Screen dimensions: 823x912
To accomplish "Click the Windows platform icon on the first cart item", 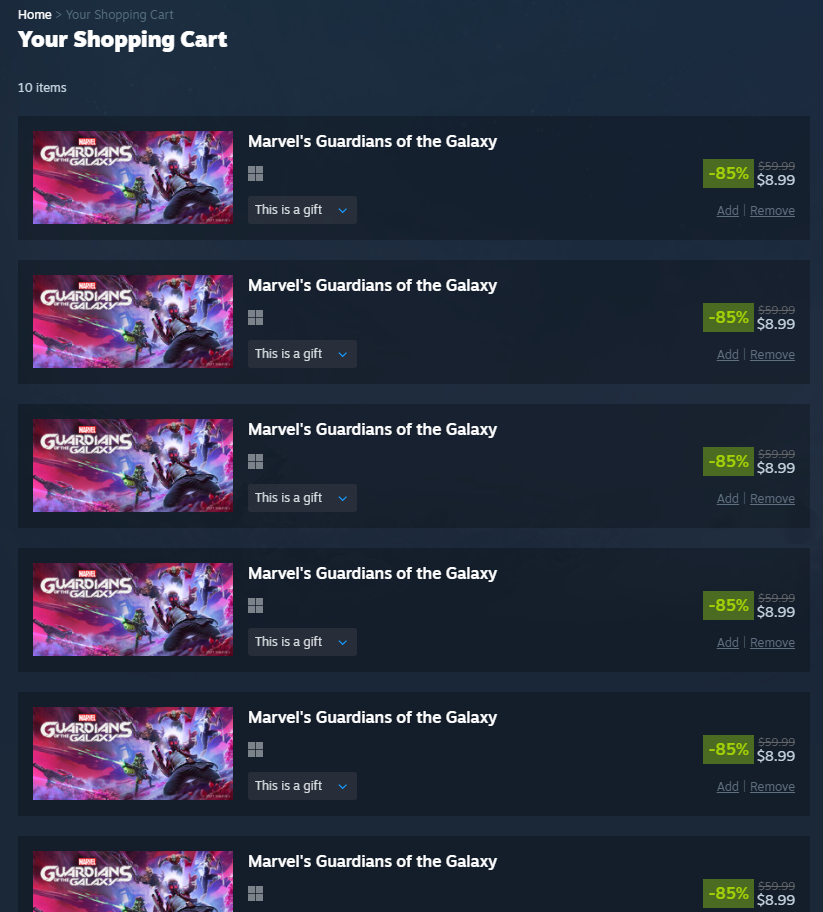I will click(x=255, y=173).
